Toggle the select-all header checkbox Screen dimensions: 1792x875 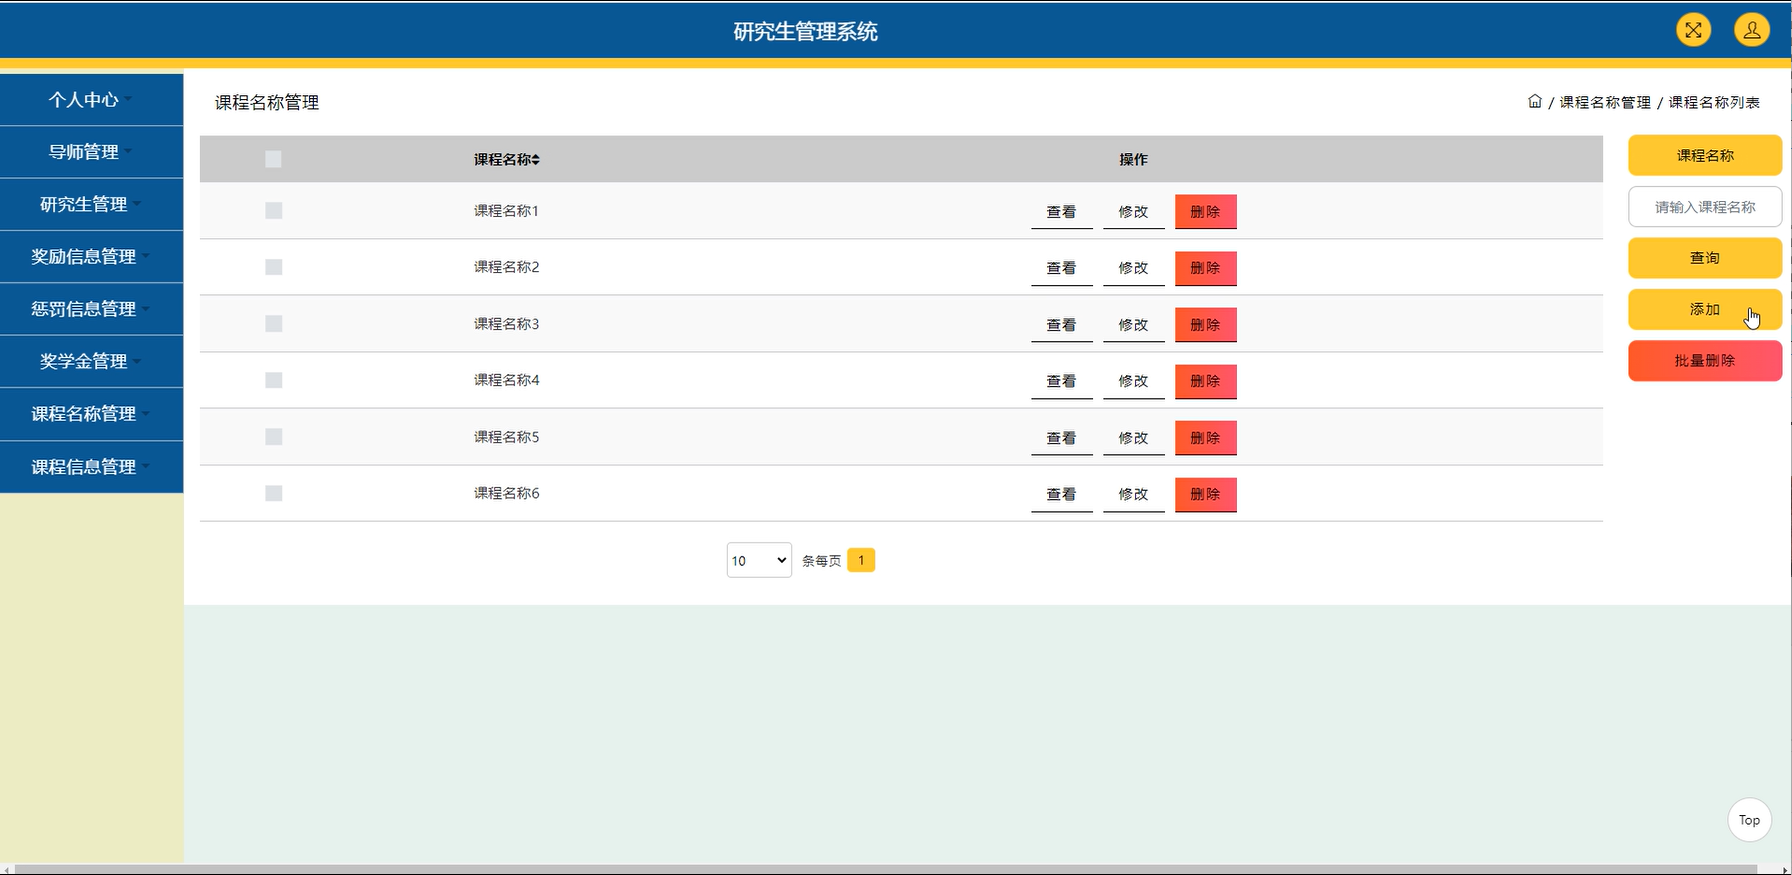pos(273,159)
